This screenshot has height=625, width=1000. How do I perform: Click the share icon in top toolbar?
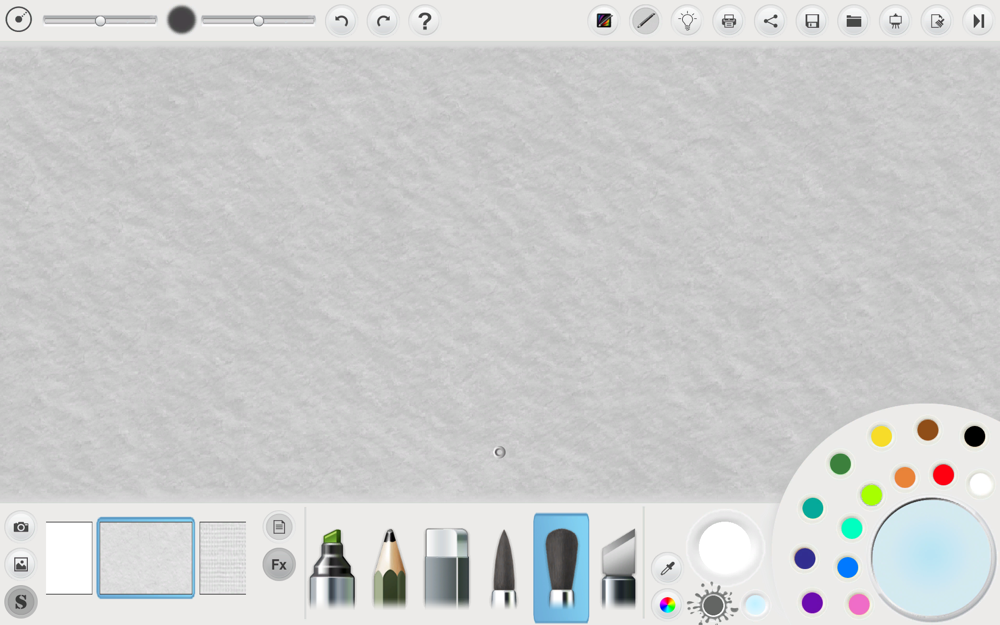pyautogui.click(x=770, y=21)
